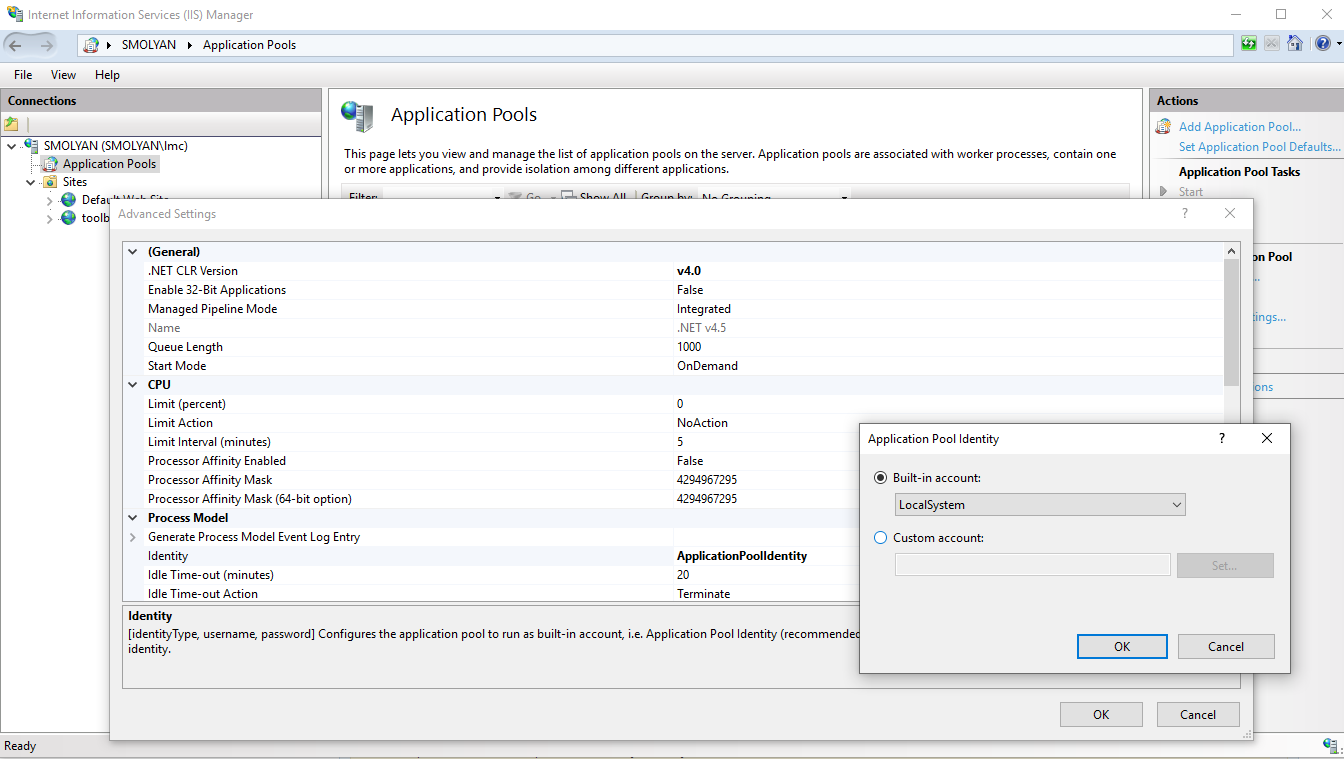Select the Limit (percent) row
The height and width of the screenshot is (759, 1344).
point(673,404)
